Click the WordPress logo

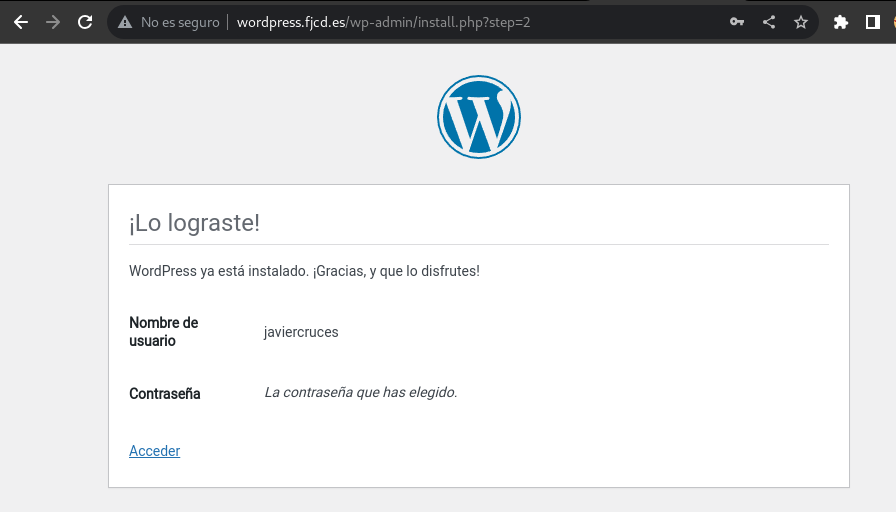[x=479, y=117]
